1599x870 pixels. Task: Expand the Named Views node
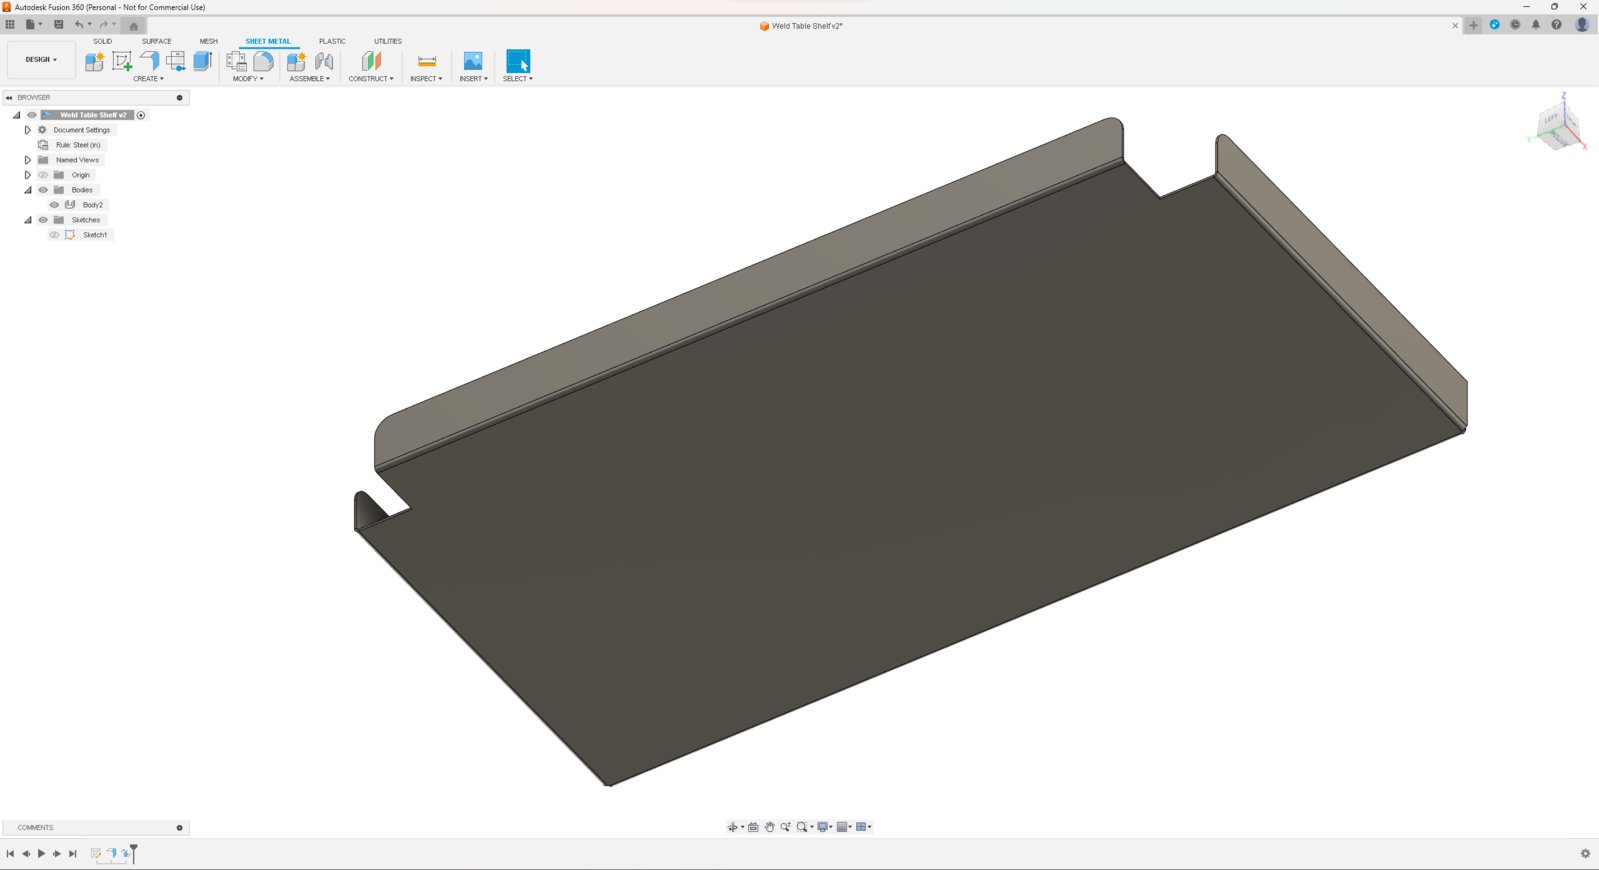click(27, 160)
